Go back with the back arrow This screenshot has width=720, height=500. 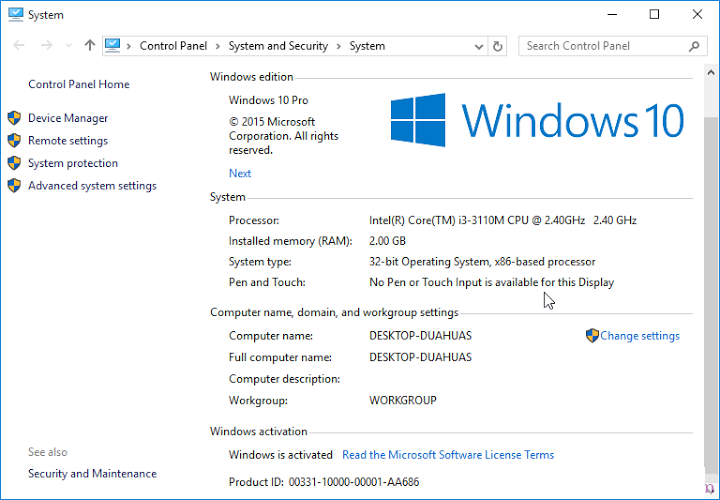coord(19,45)
